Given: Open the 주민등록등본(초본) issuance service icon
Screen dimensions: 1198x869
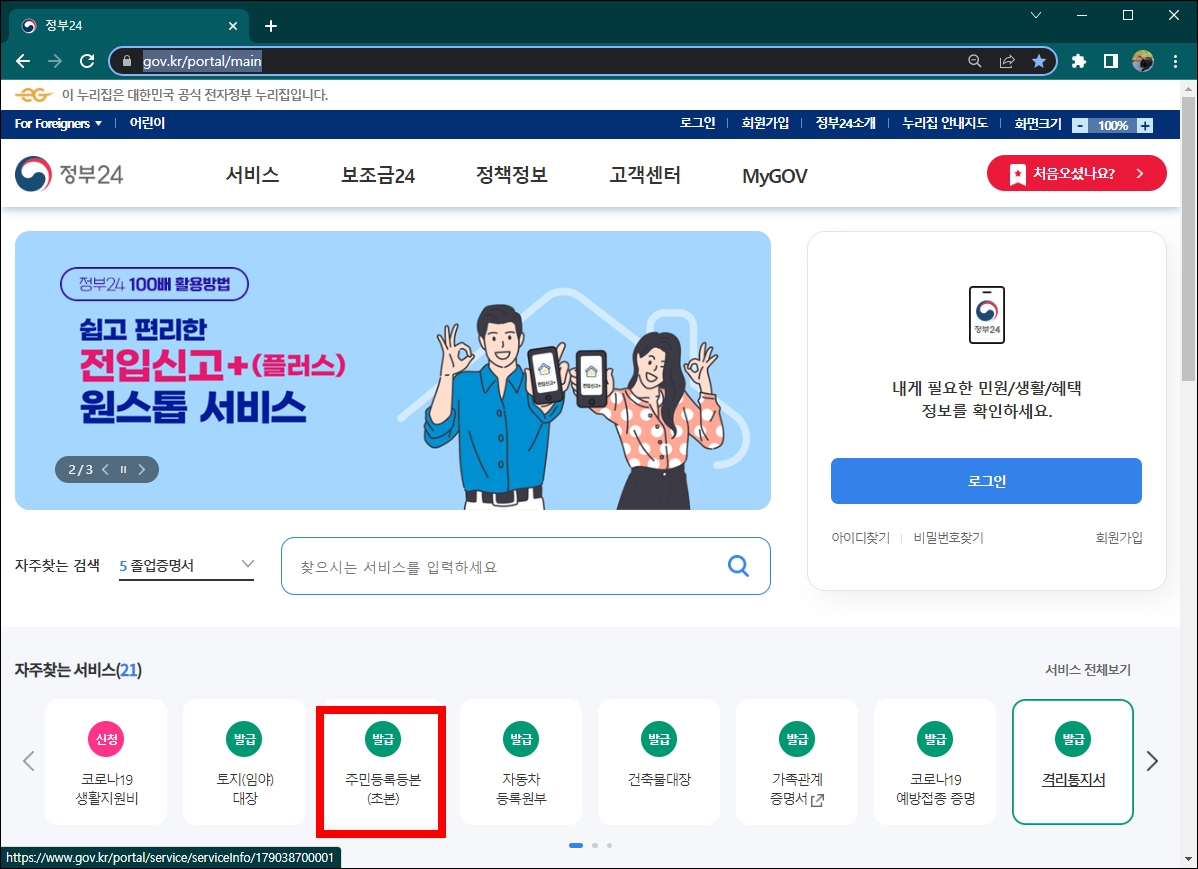Looking at the screenshot, I should pyautogui.click(x=382, y=762).
